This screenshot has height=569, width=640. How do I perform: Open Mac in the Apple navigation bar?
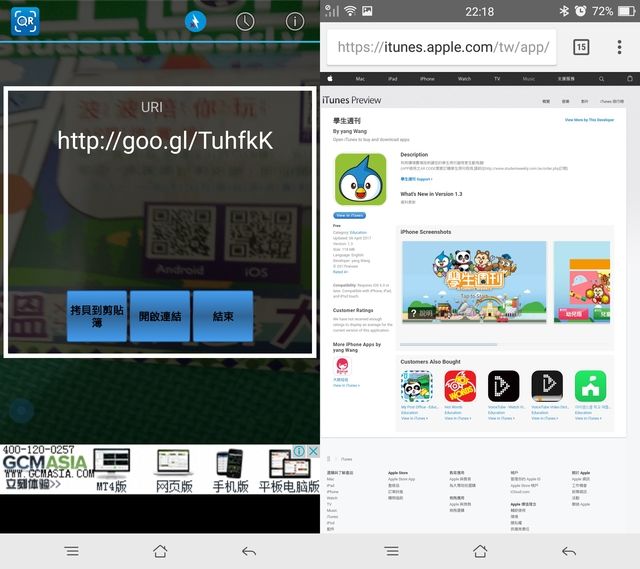360,79
